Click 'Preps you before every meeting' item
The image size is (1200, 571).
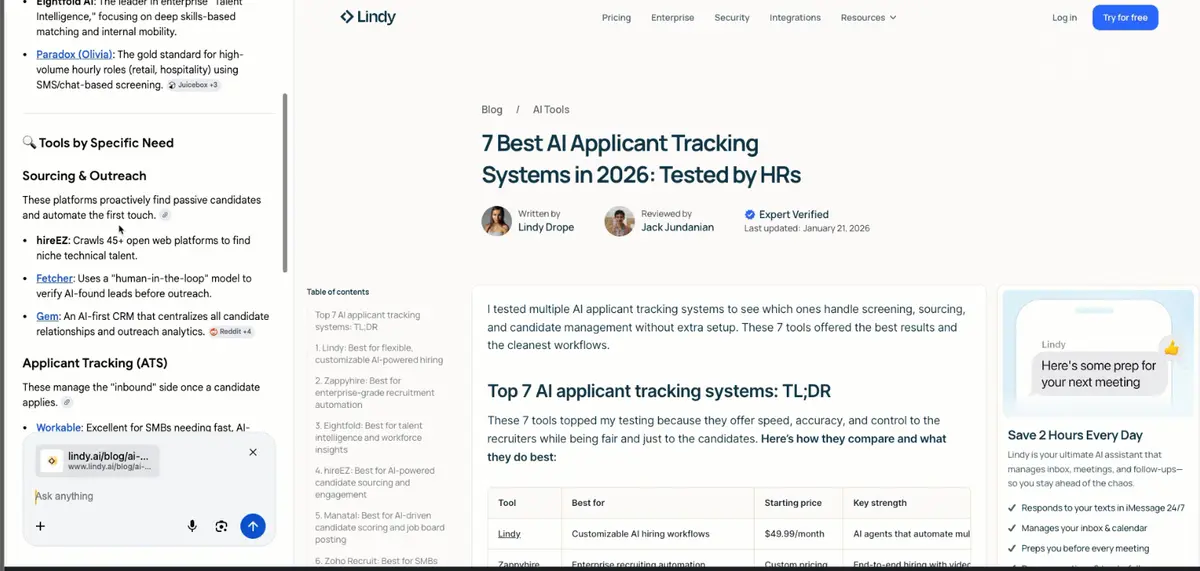(1085, 548)
